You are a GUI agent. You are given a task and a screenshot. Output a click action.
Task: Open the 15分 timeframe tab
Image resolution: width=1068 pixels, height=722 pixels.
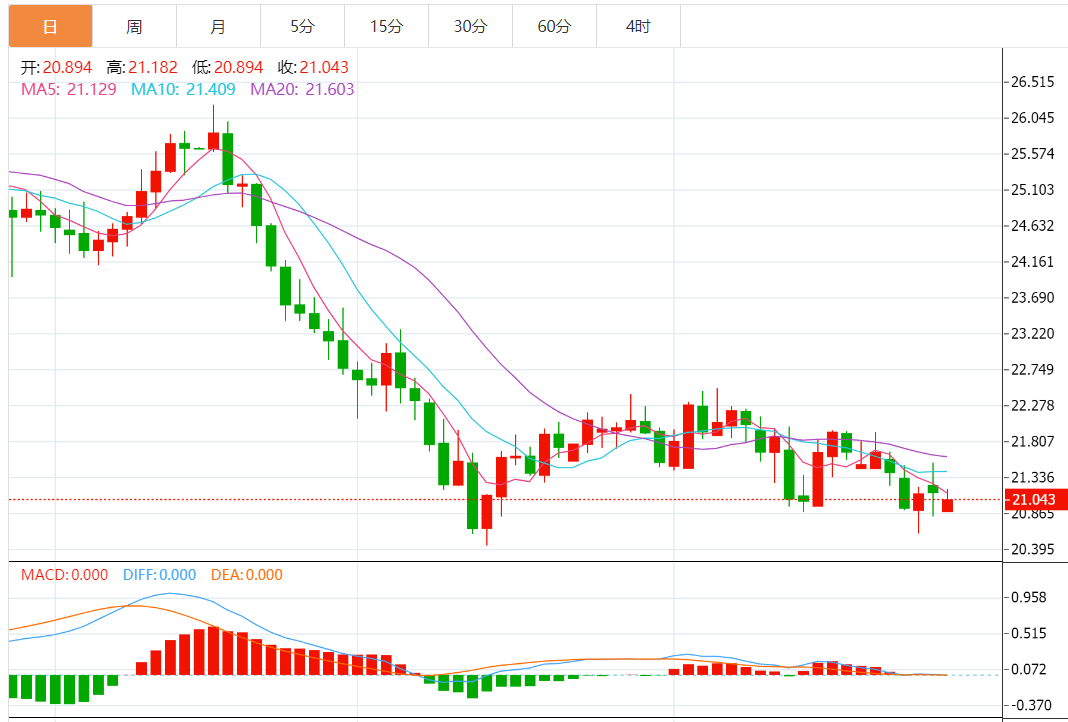click(x=386, y=27)
